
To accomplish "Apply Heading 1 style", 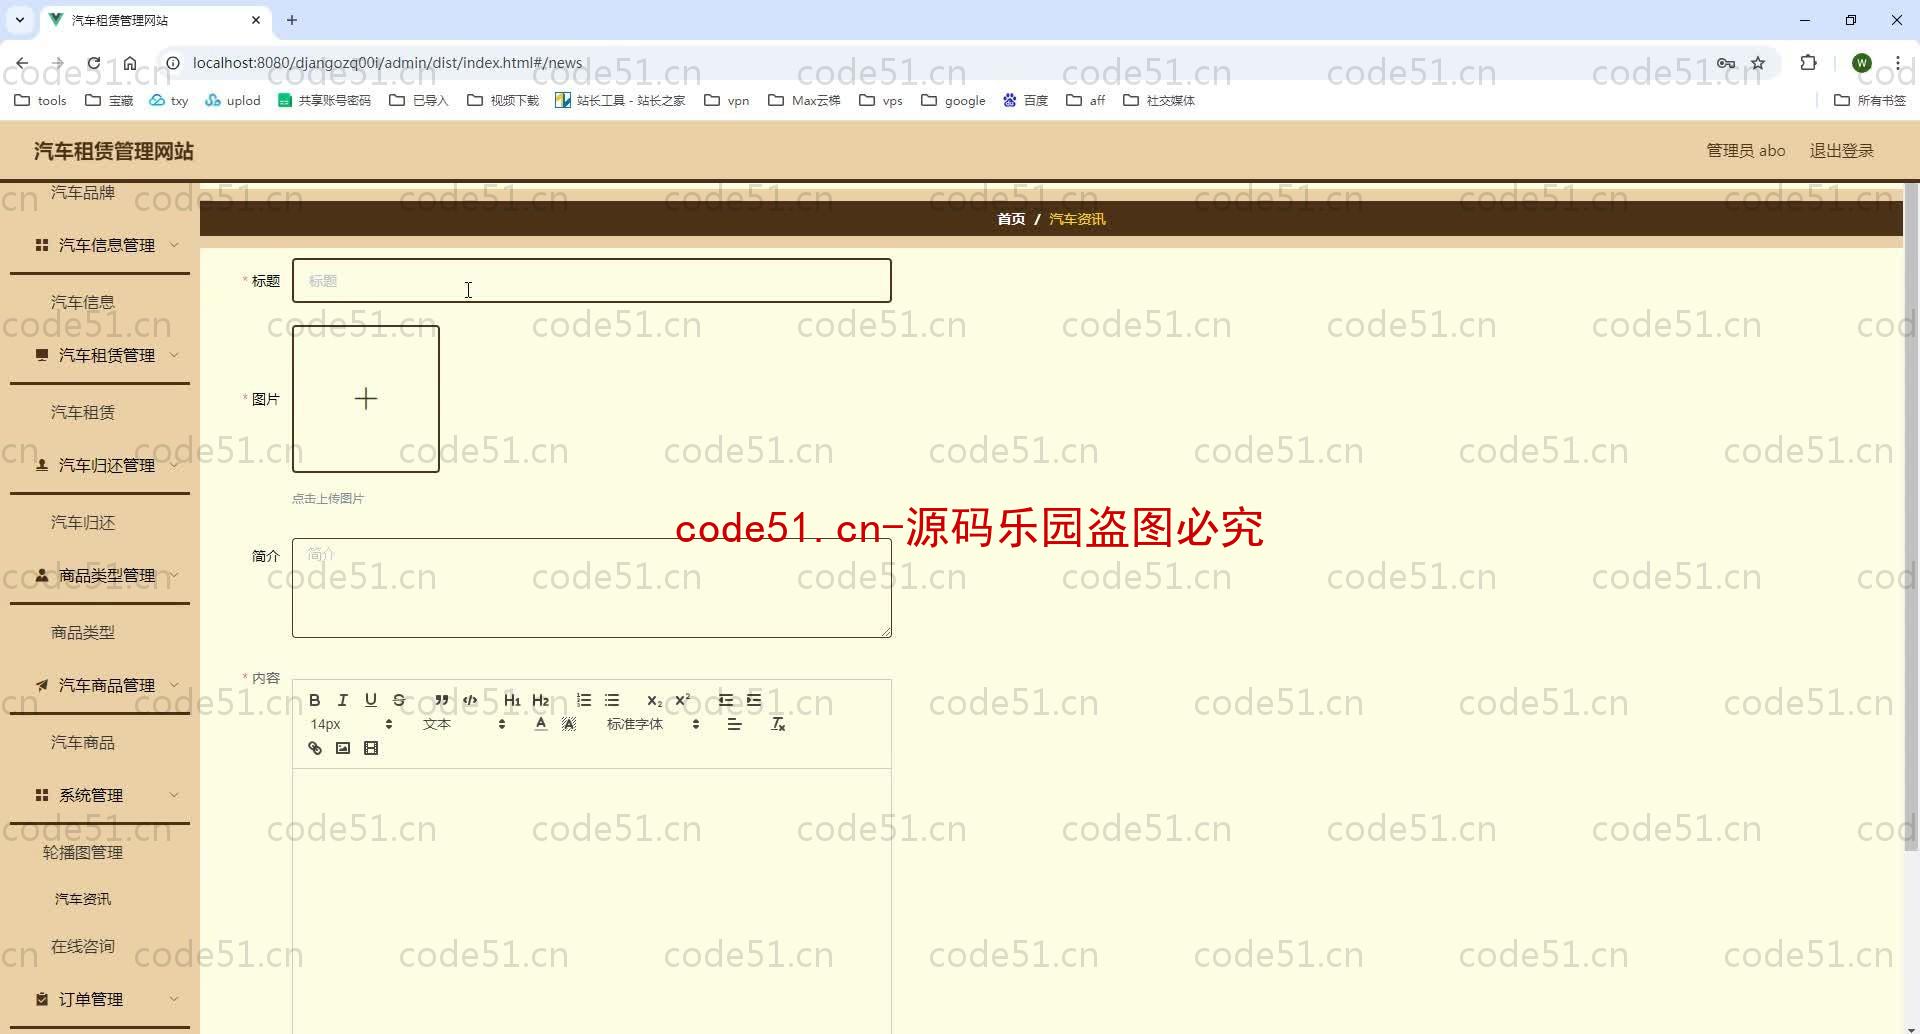I will point(512,700).
